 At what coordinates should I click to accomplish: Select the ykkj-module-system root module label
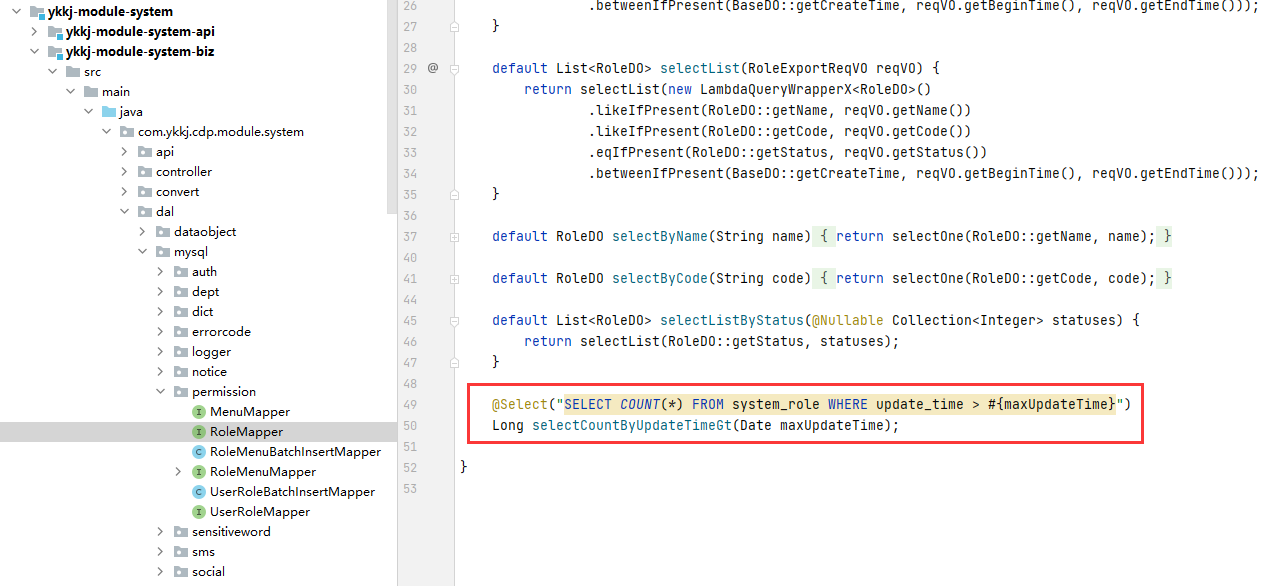point(110,12)
